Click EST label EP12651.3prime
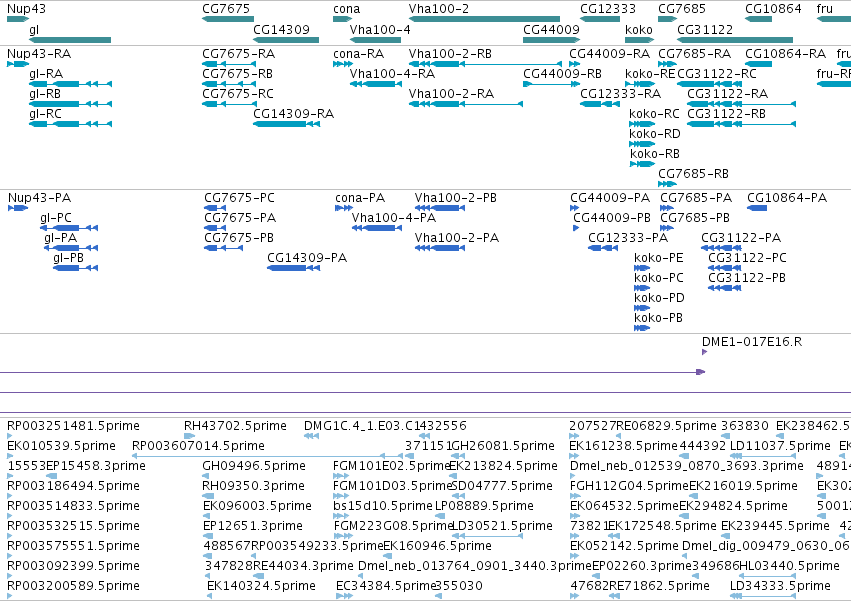This screenshot has width=851, height=601. point(253,526)
